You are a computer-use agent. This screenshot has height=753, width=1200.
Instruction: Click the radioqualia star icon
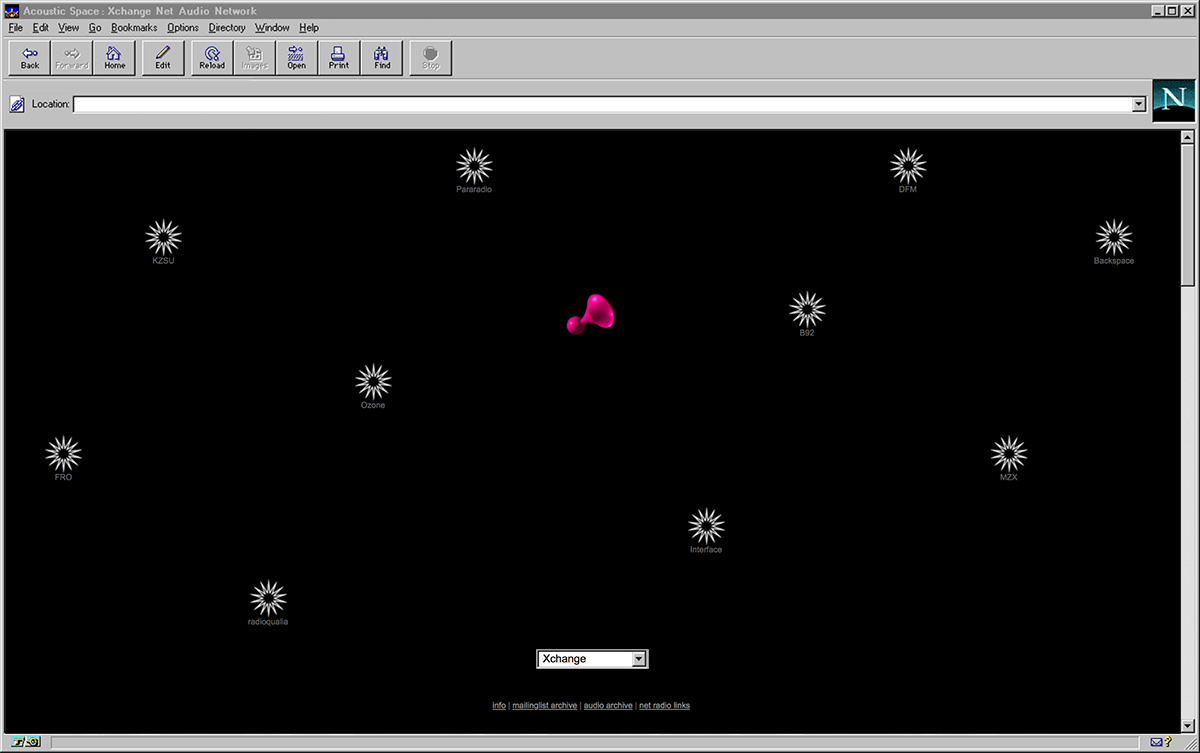point(268,598)
